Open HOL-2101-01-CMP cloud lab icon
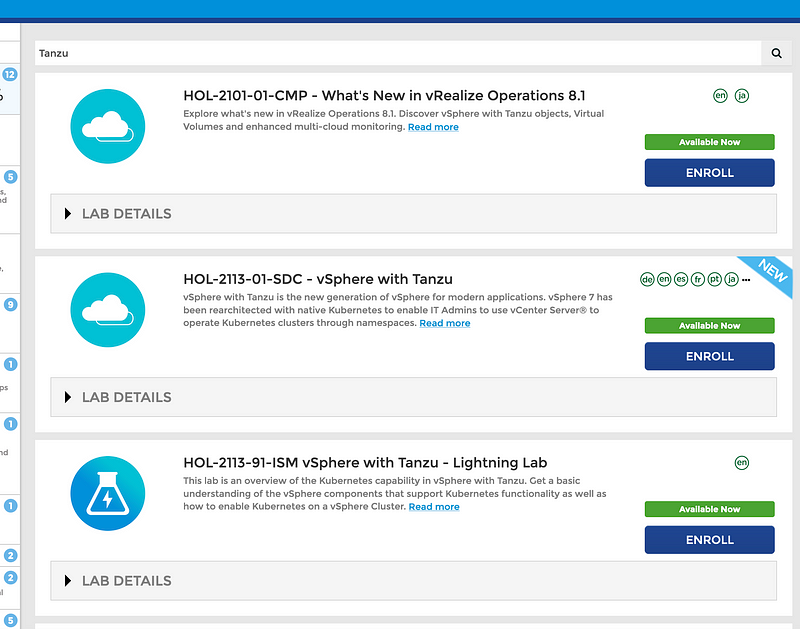 tap(108, 126)
